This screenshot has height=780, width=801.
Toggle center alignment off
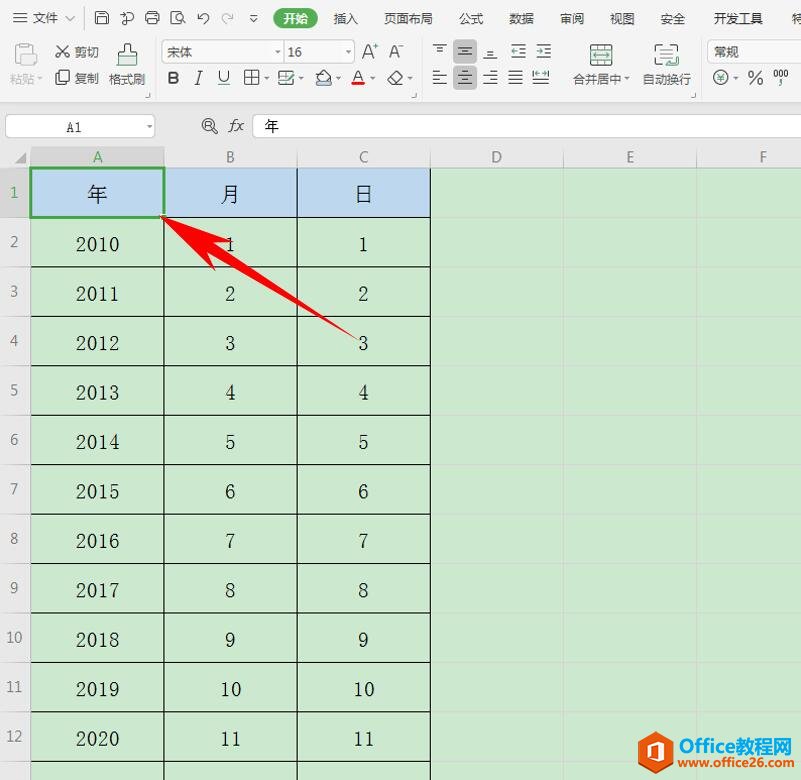tap(465, 77)
